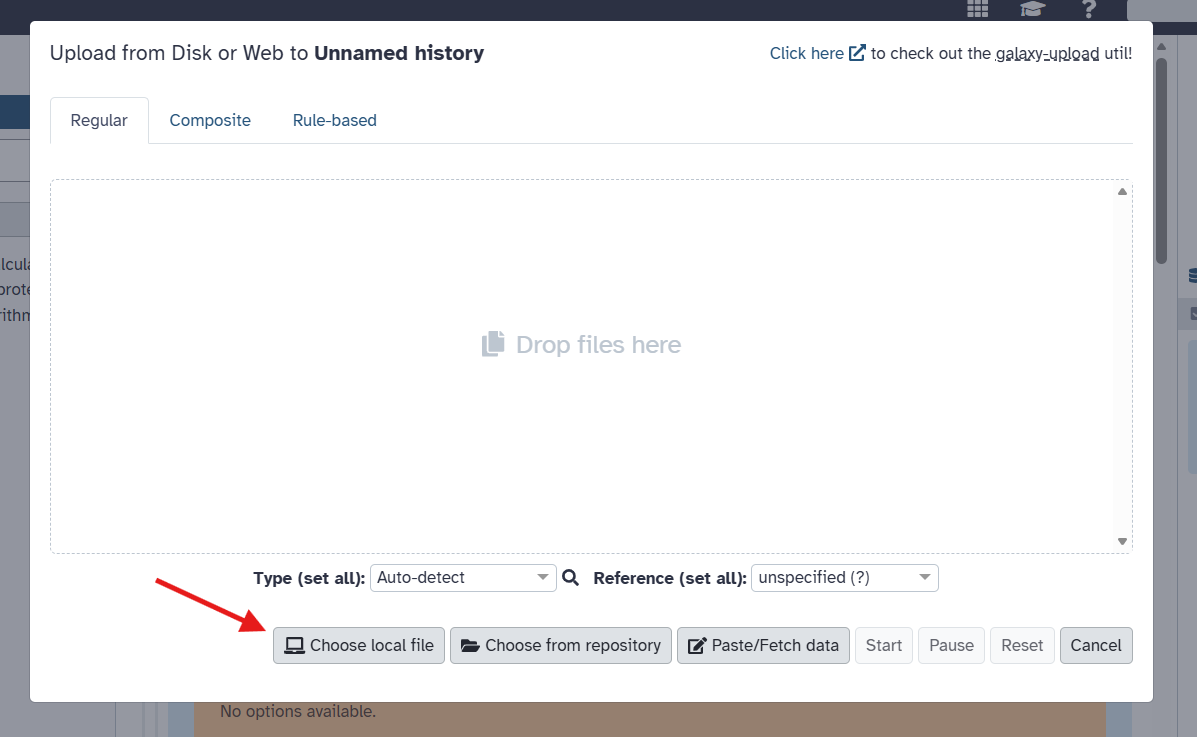The width and height of the screenshot is (1197, 737).
Task: Click the grid apps icon in top bar
Action: tap(977, 9)
